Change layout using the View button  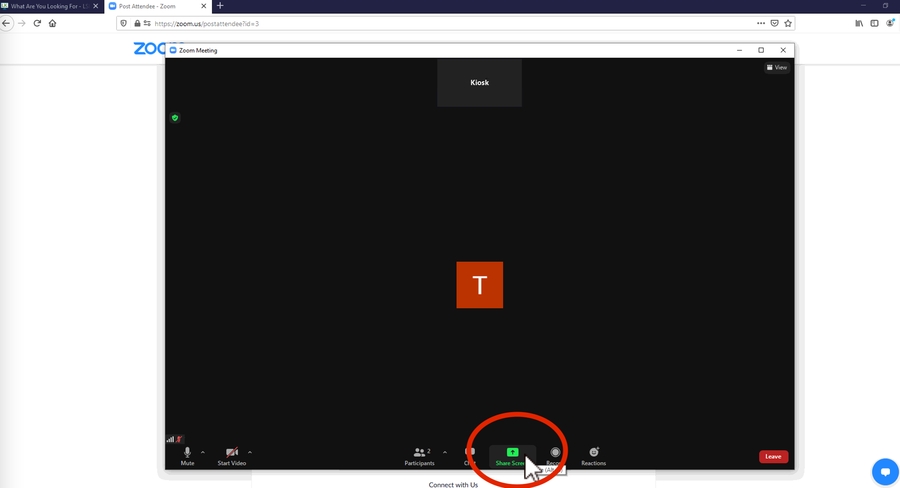tap(777, 67)
